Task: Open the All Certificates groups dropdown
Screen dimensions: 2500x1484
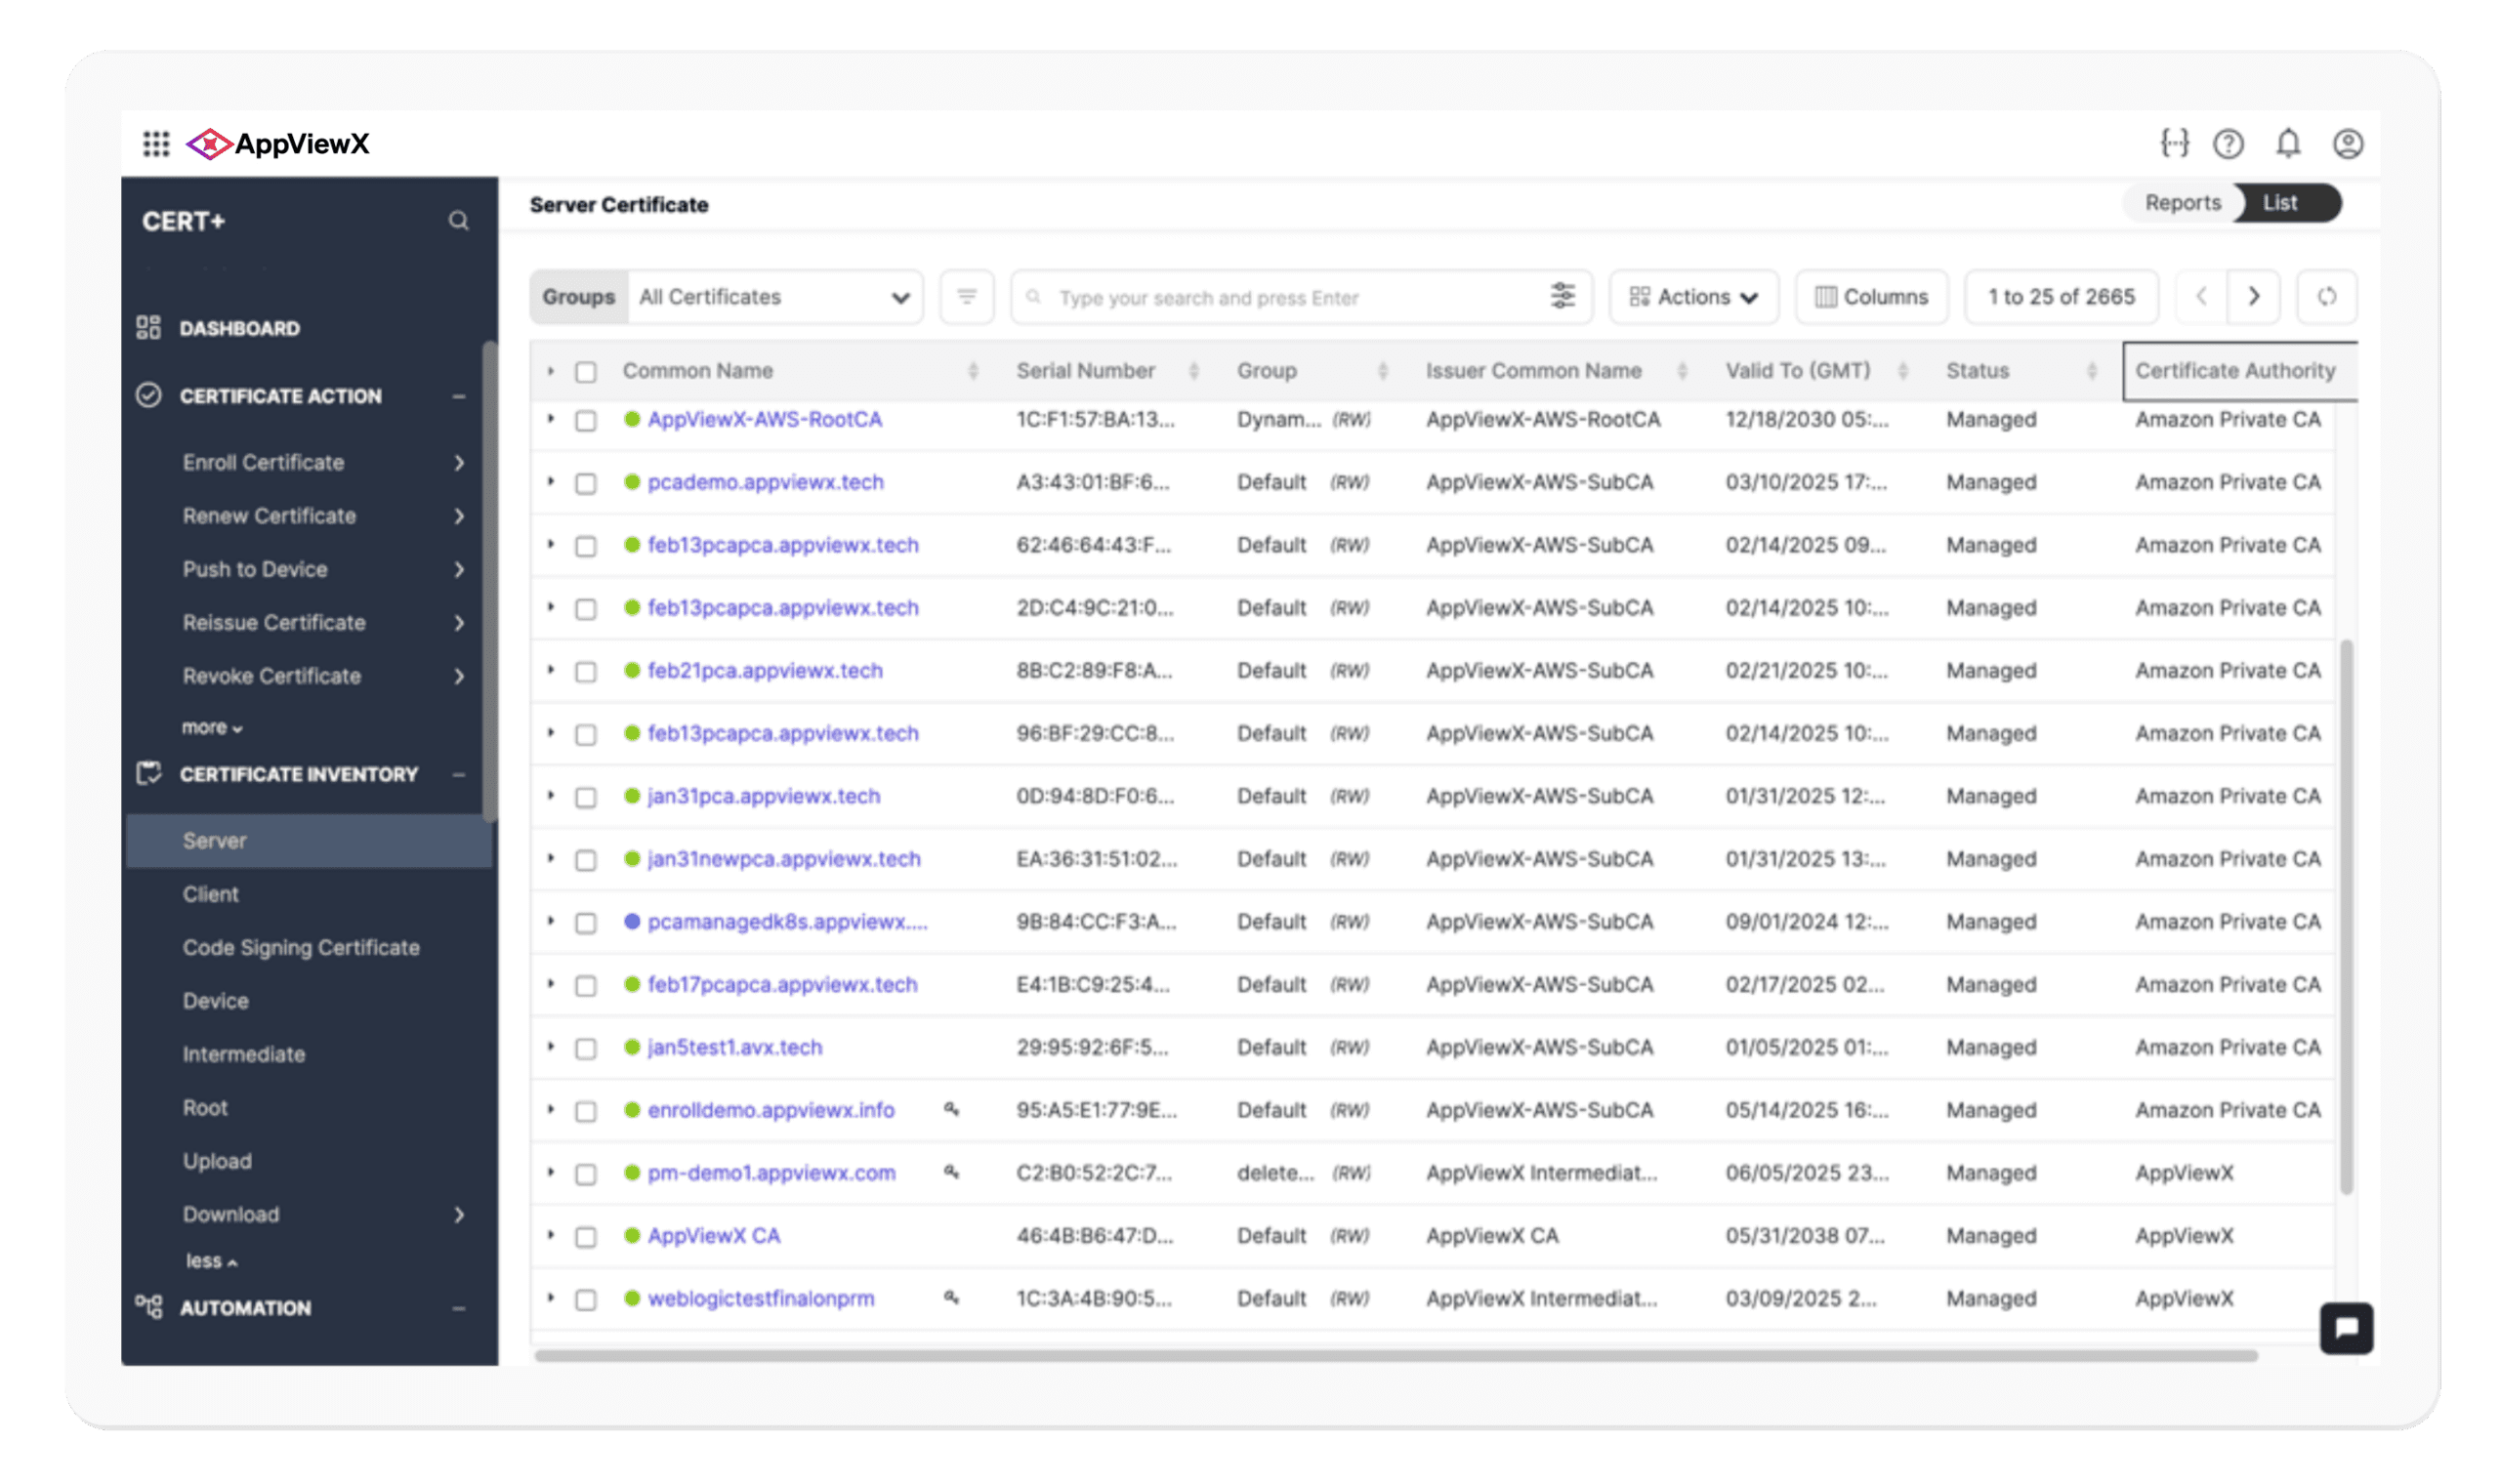Action: point(775,297)
